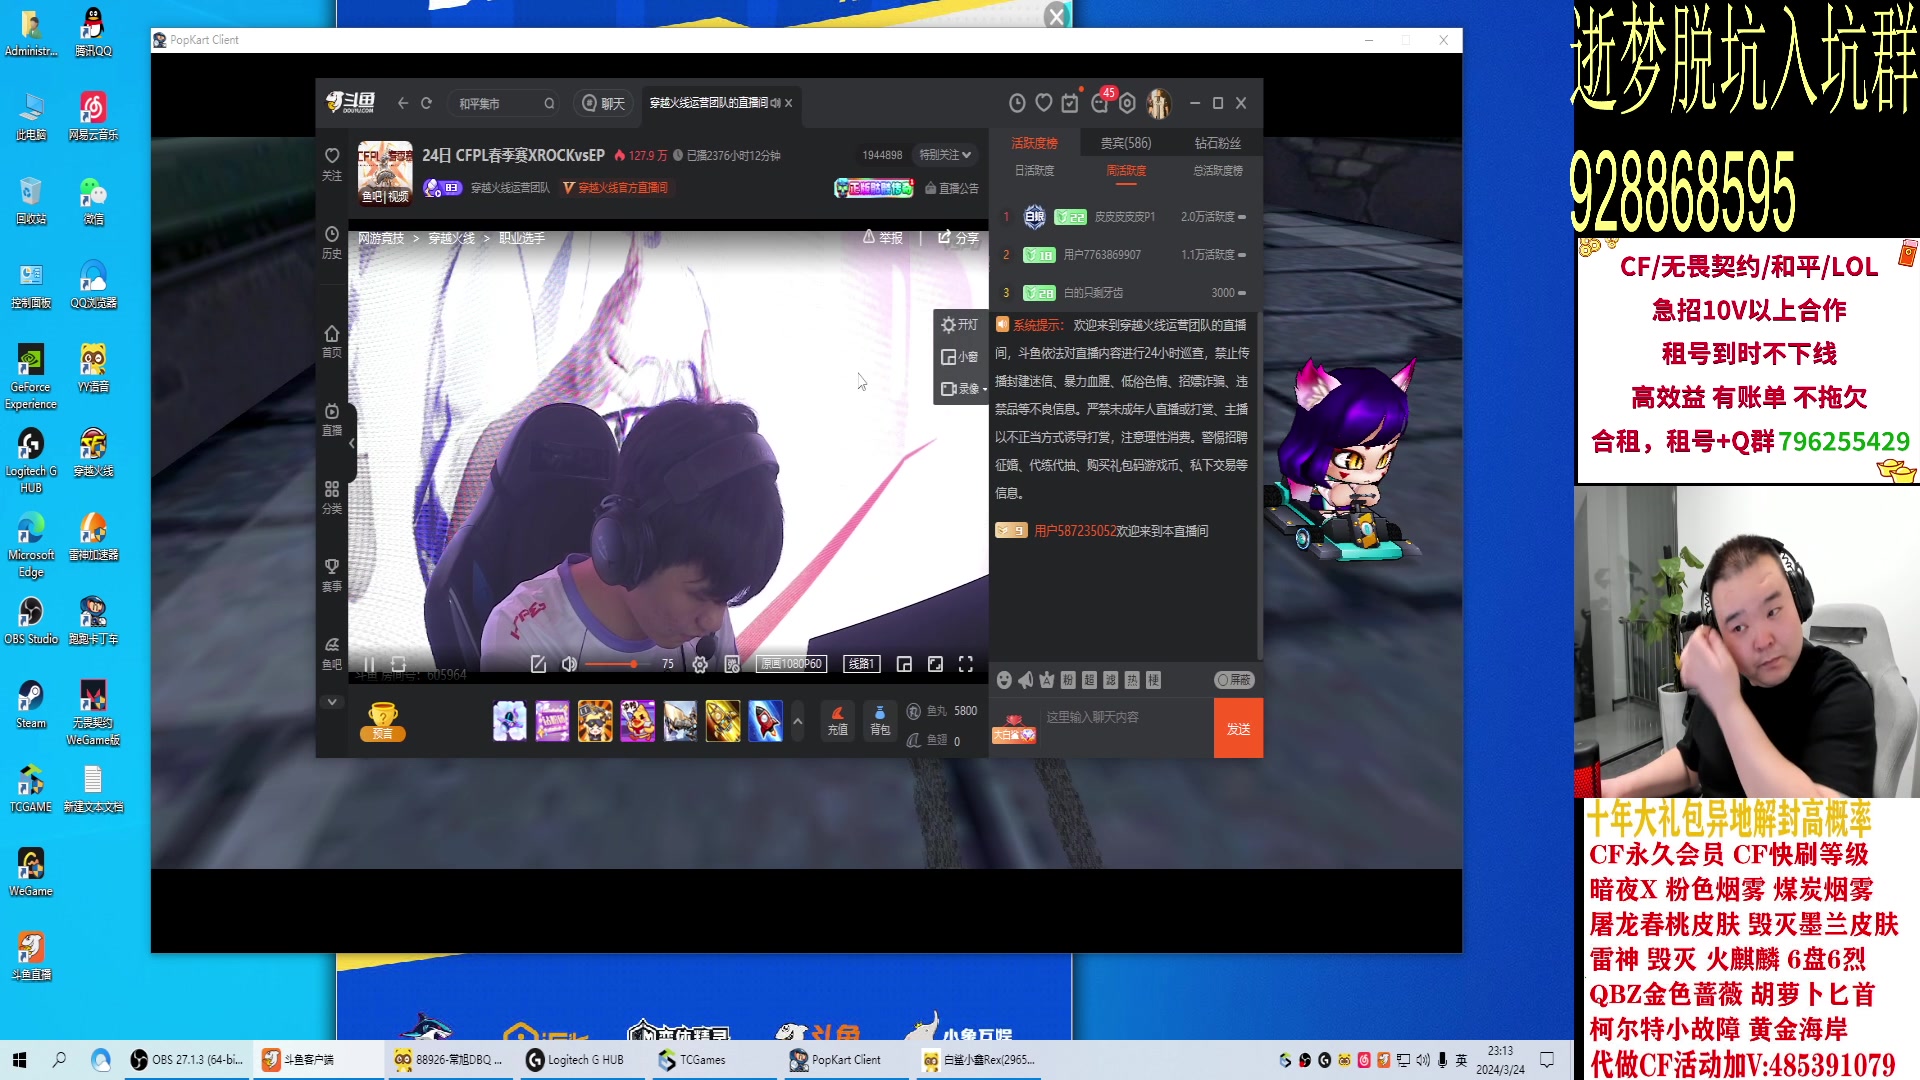Toggle the 开灯 lights option
Image resolution: width=1920 pixels, height=1080 pixels.
(x=959, y=325)
